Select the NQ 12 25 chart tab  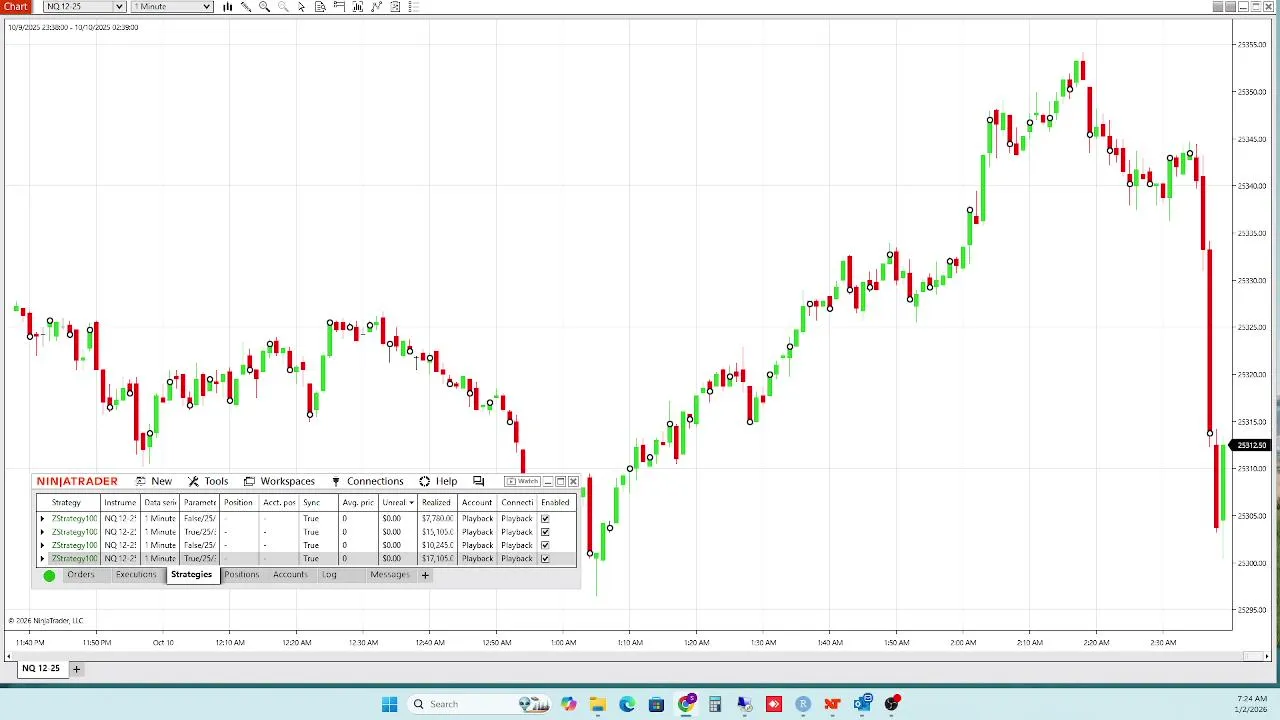click(41, 669)
